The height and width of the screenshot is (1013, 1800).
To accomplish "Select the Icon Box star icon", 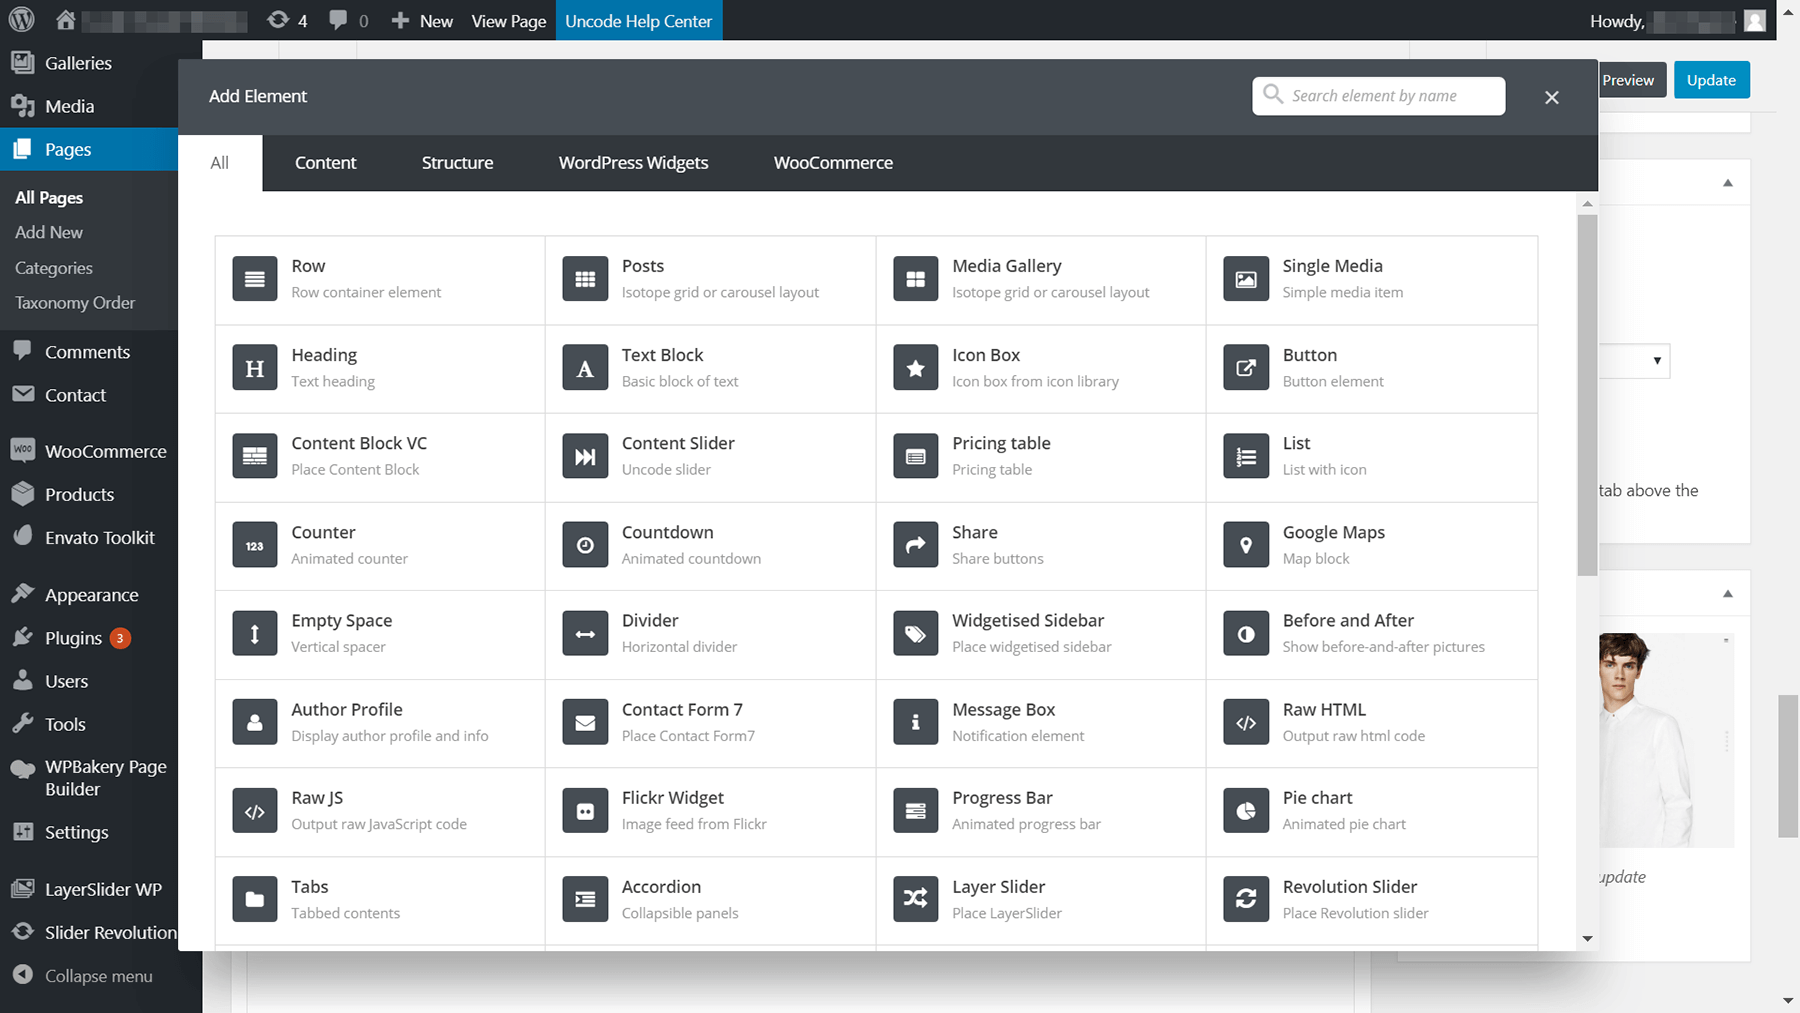I will [x=915, y=368].
